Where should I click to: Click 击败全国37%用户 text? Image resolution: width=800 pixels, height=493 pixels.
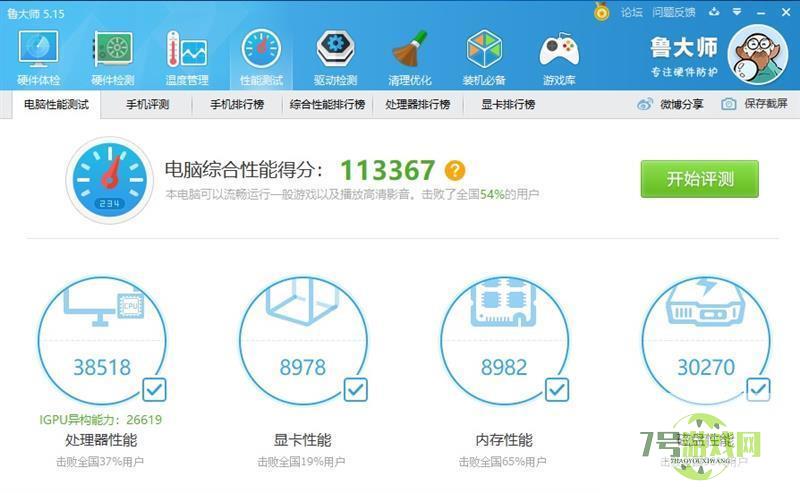[x=100, y=462]
